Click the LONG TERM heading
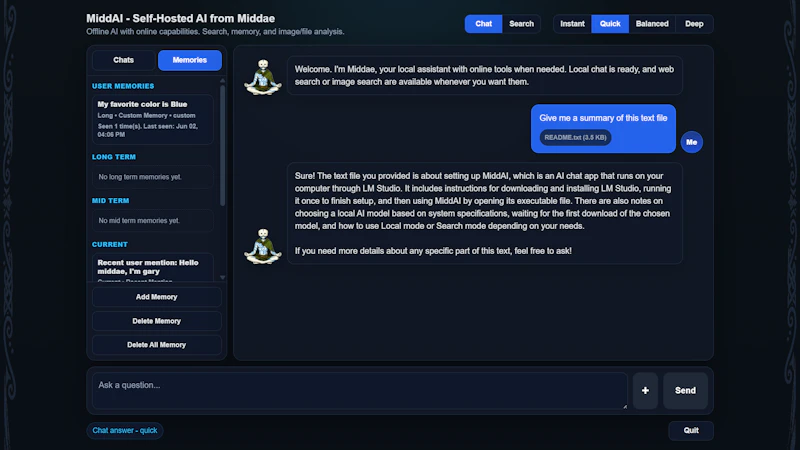 (x=114, y=157)
